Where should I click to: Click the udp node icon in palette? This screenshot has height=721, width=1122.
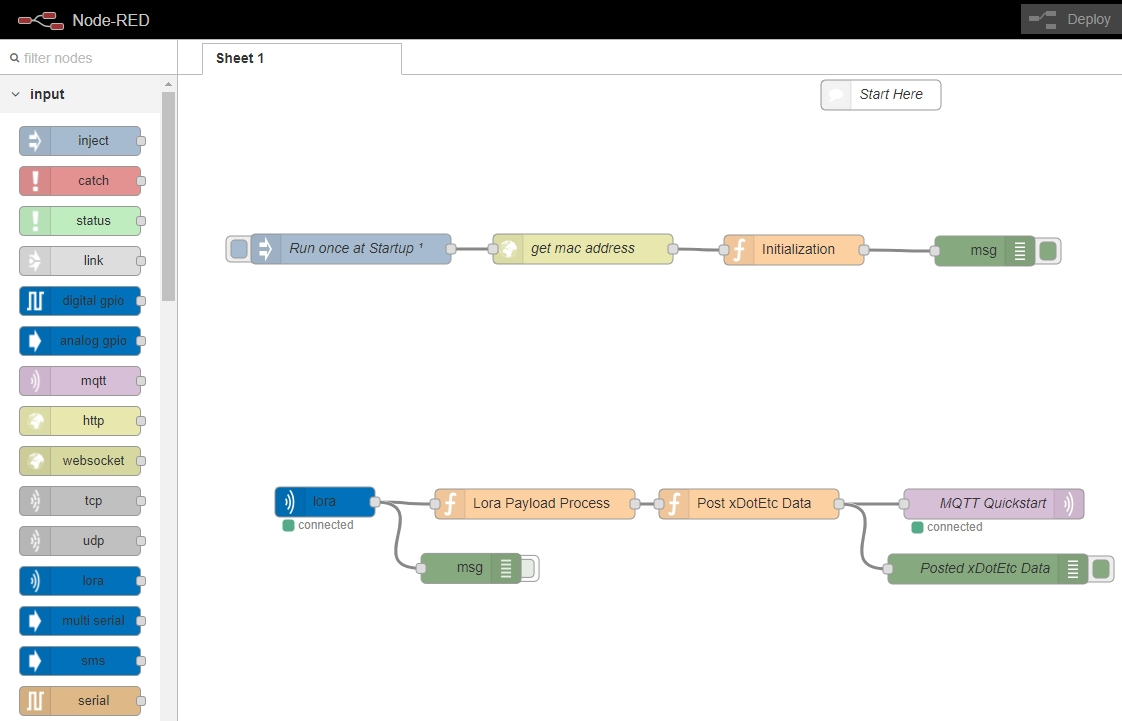click(35, 541)
